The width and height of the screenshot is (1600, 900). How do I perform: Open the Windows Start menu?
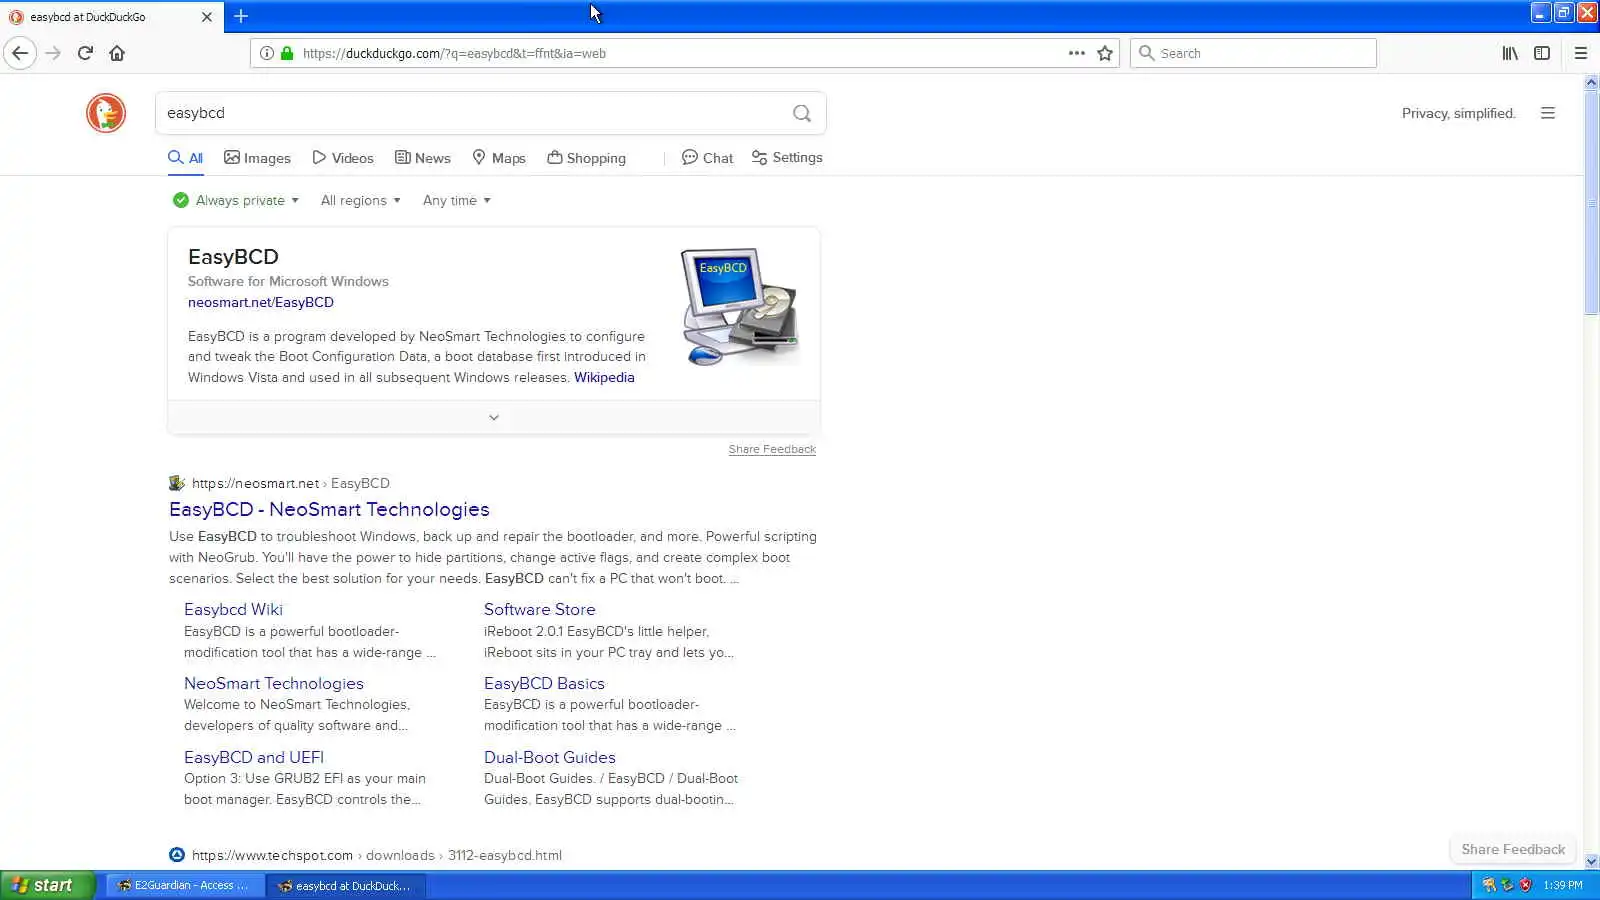point(48,885)
